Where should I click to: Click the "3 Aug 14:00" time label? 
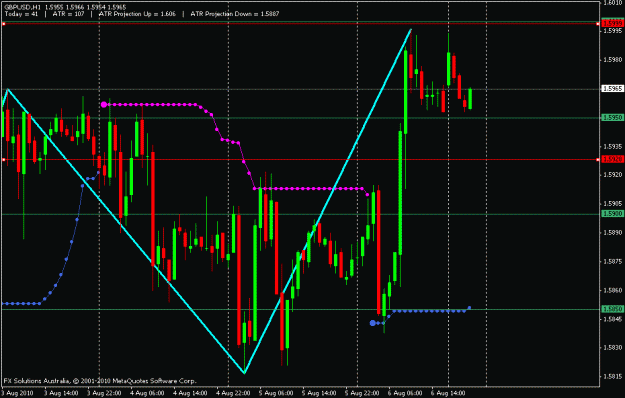click(61, 393)
